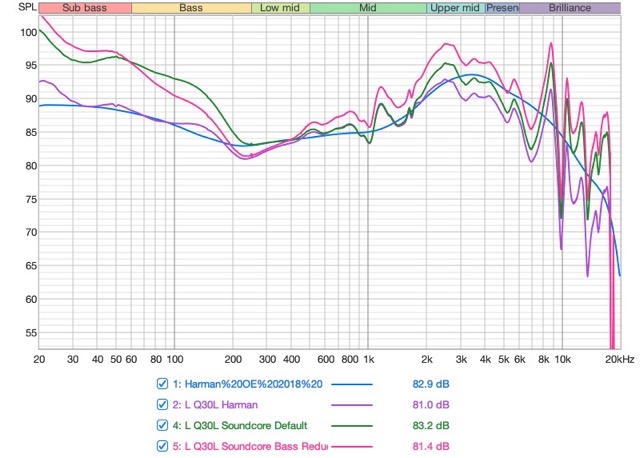Click the pink Bass Reducer line swatch
Screen dimensions: 640x458
(352, 447)
